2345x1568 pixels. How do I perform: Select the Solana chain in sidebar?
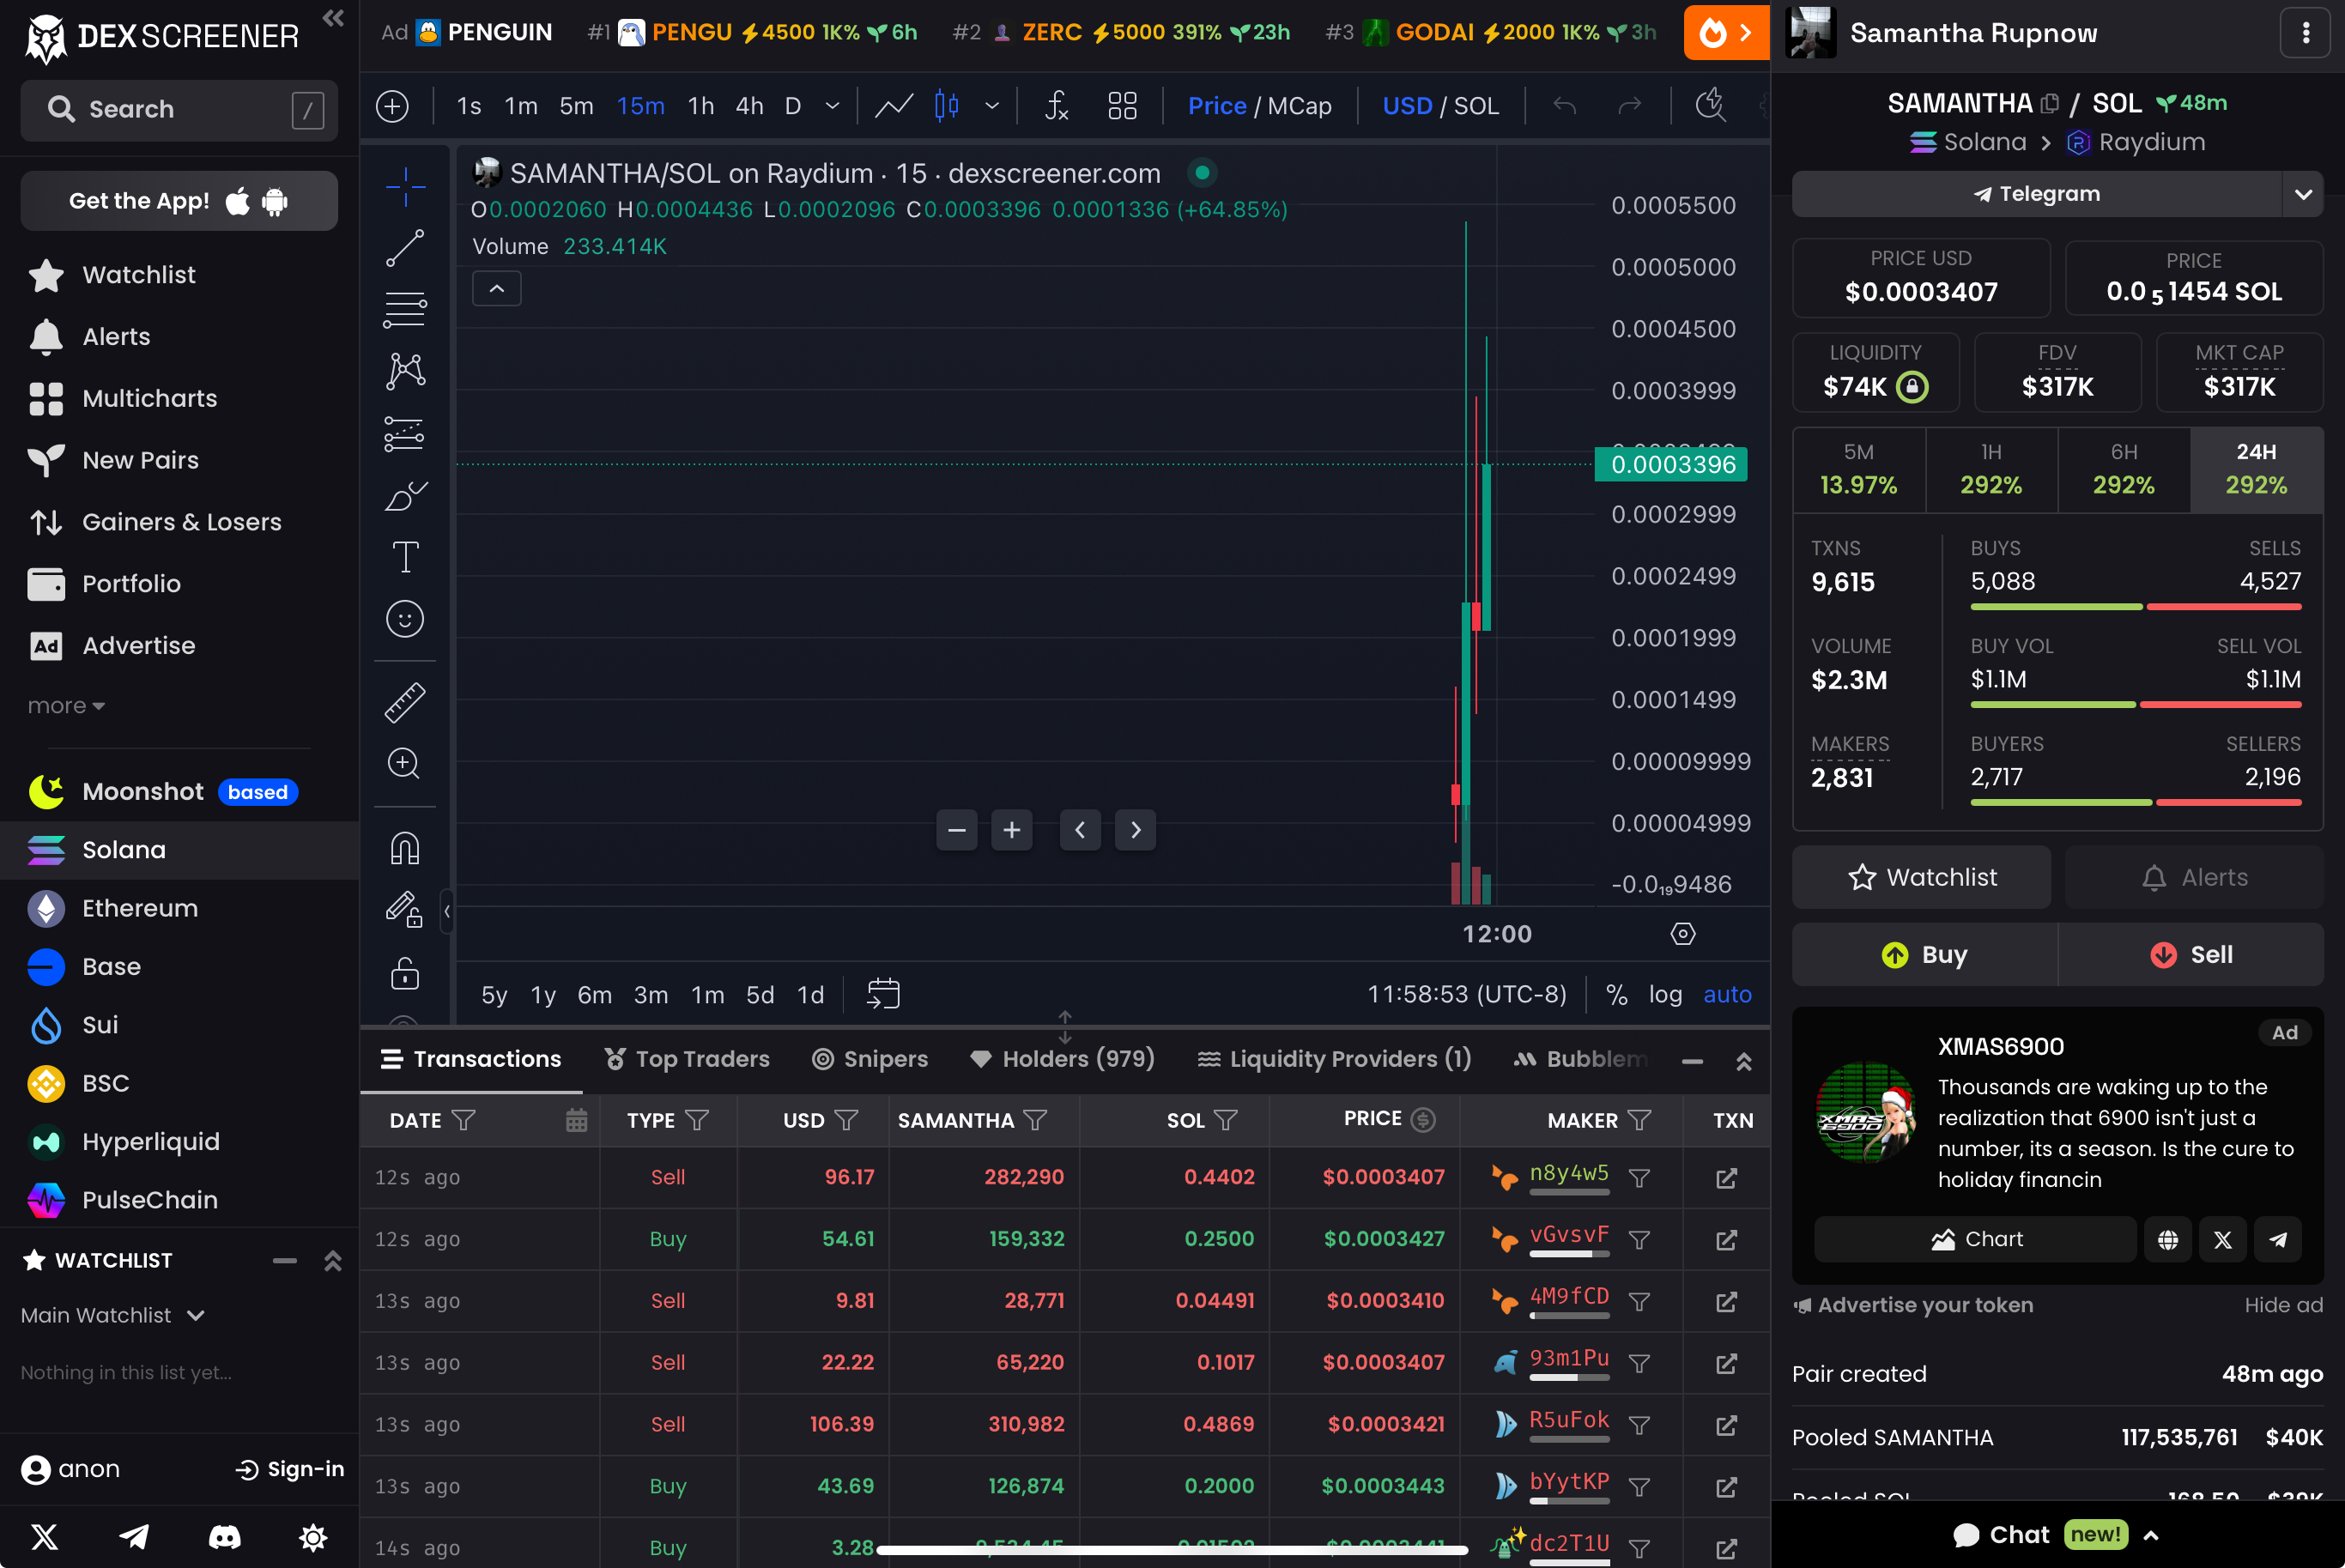tap(180, 850)
